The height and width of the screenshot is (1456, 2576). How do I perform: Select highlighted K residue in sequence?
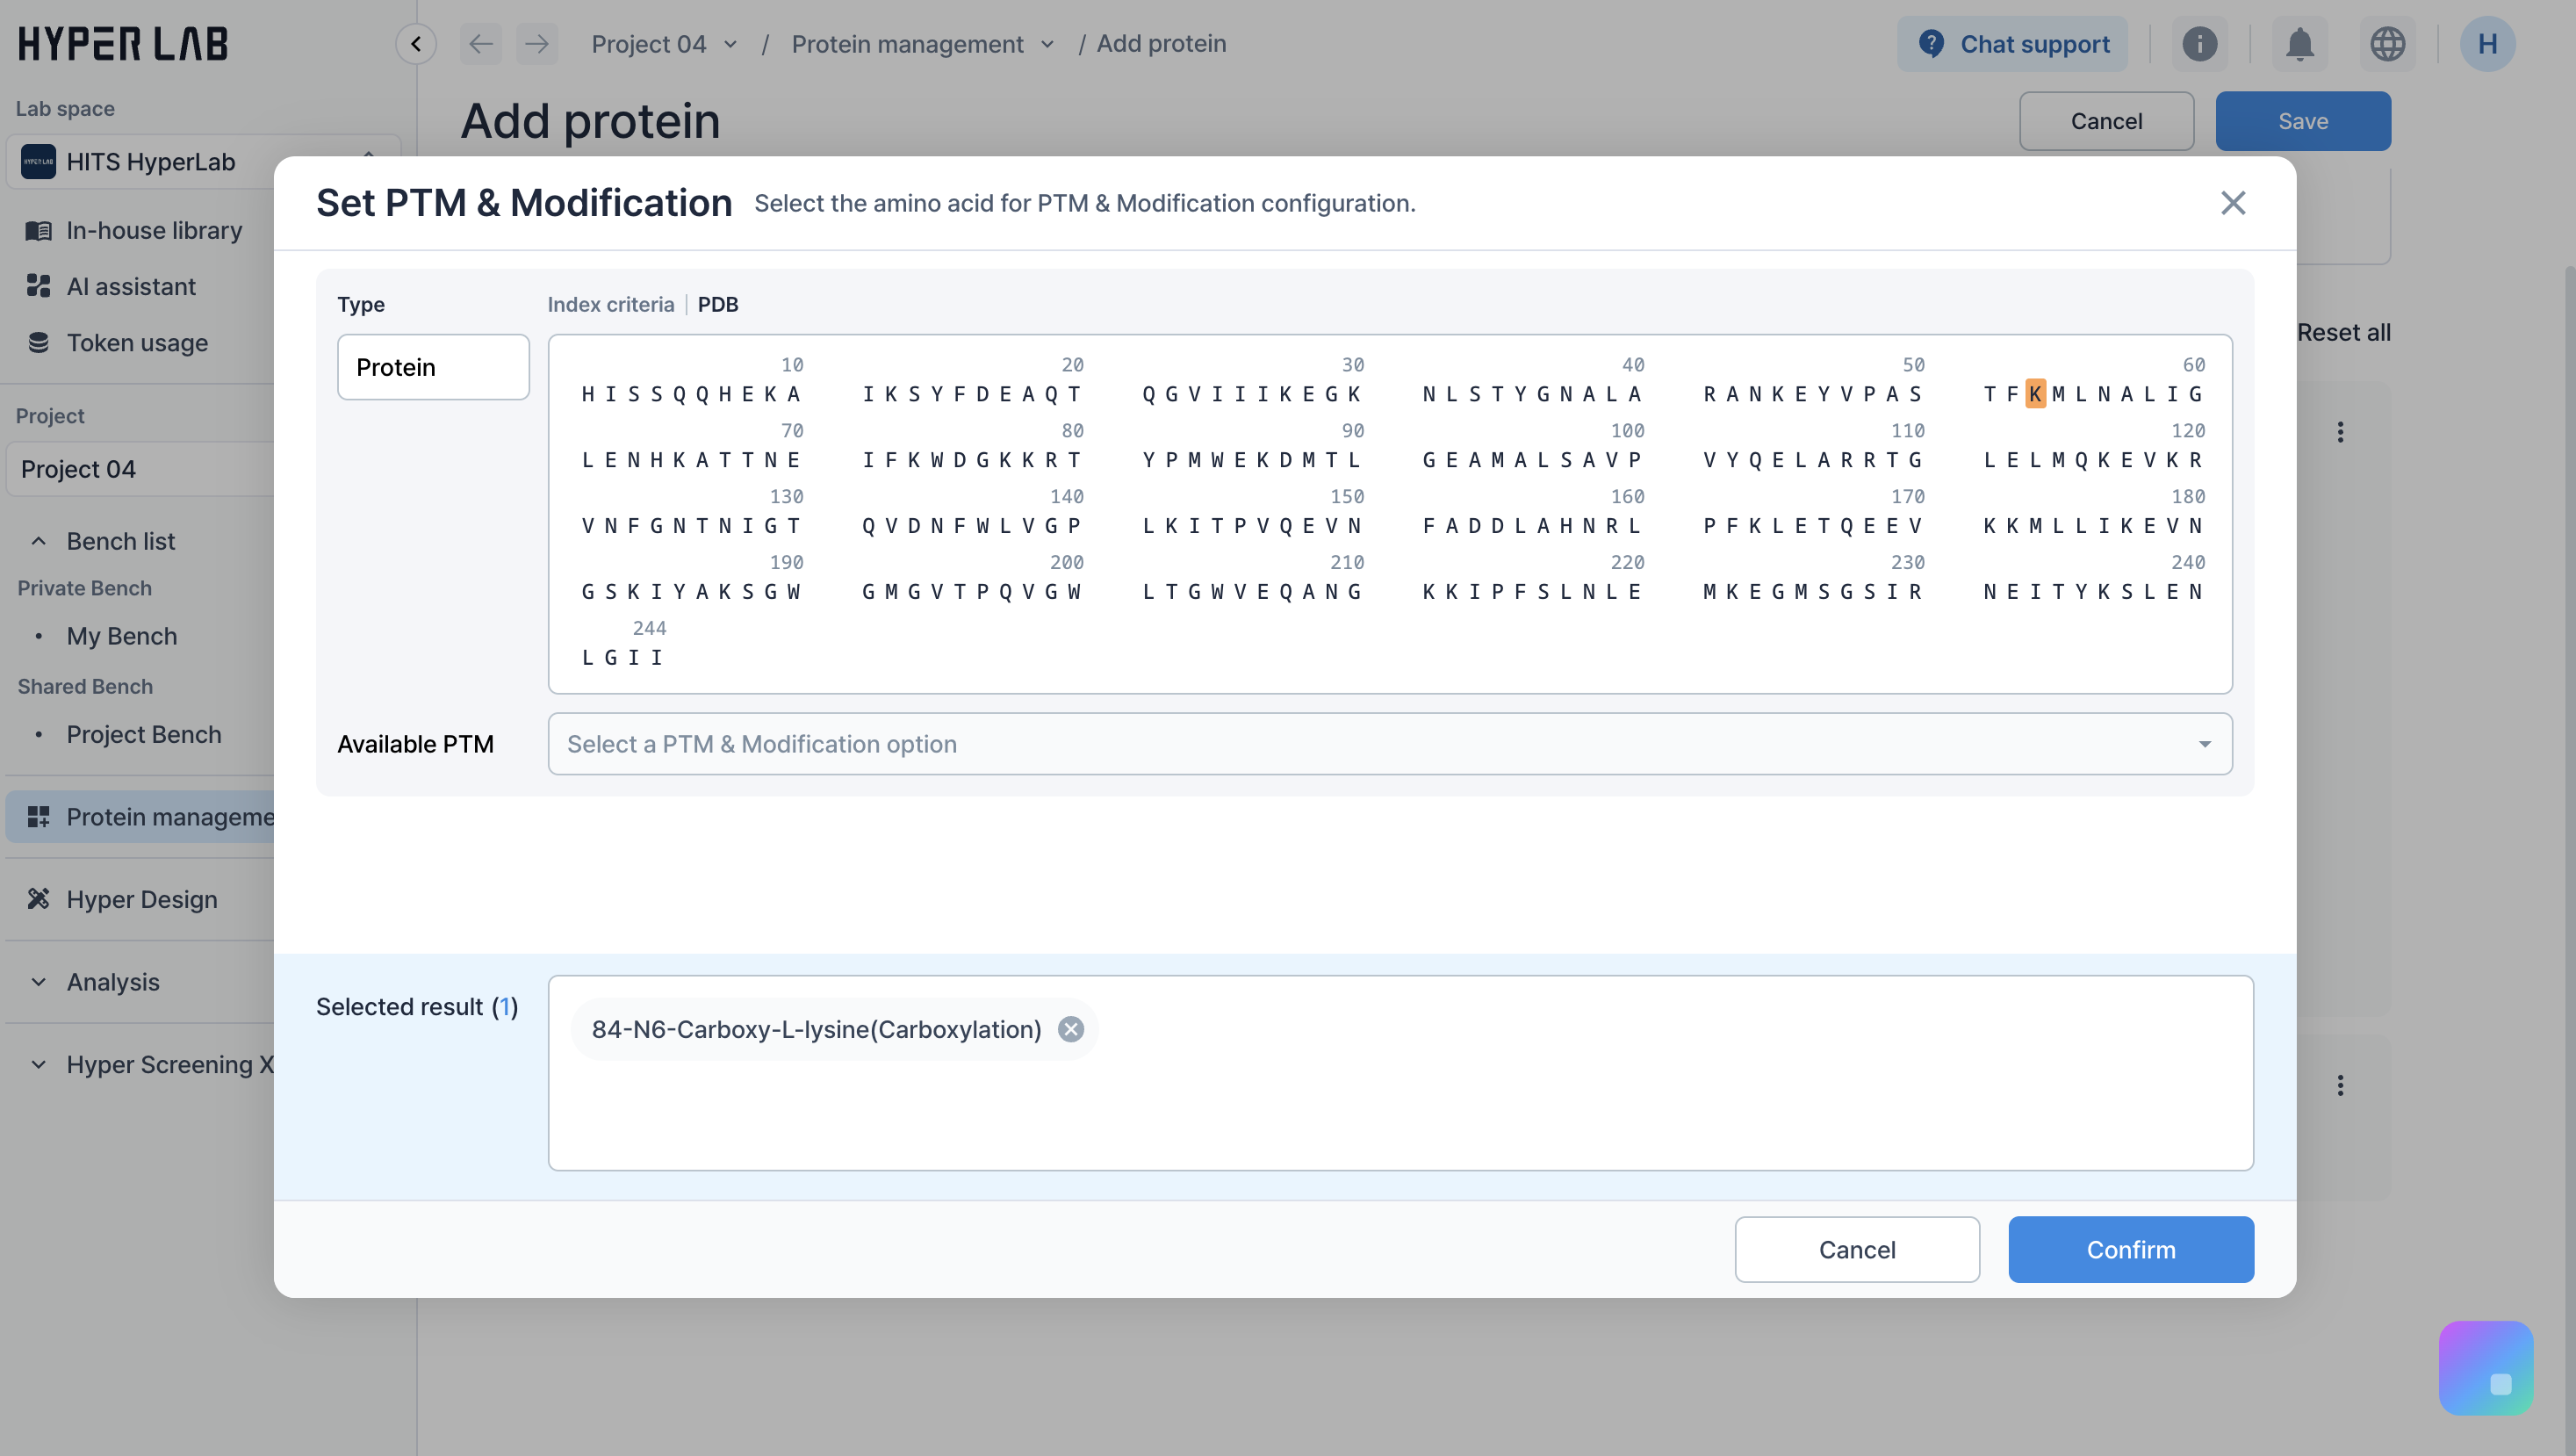(x=2035, y=394)
